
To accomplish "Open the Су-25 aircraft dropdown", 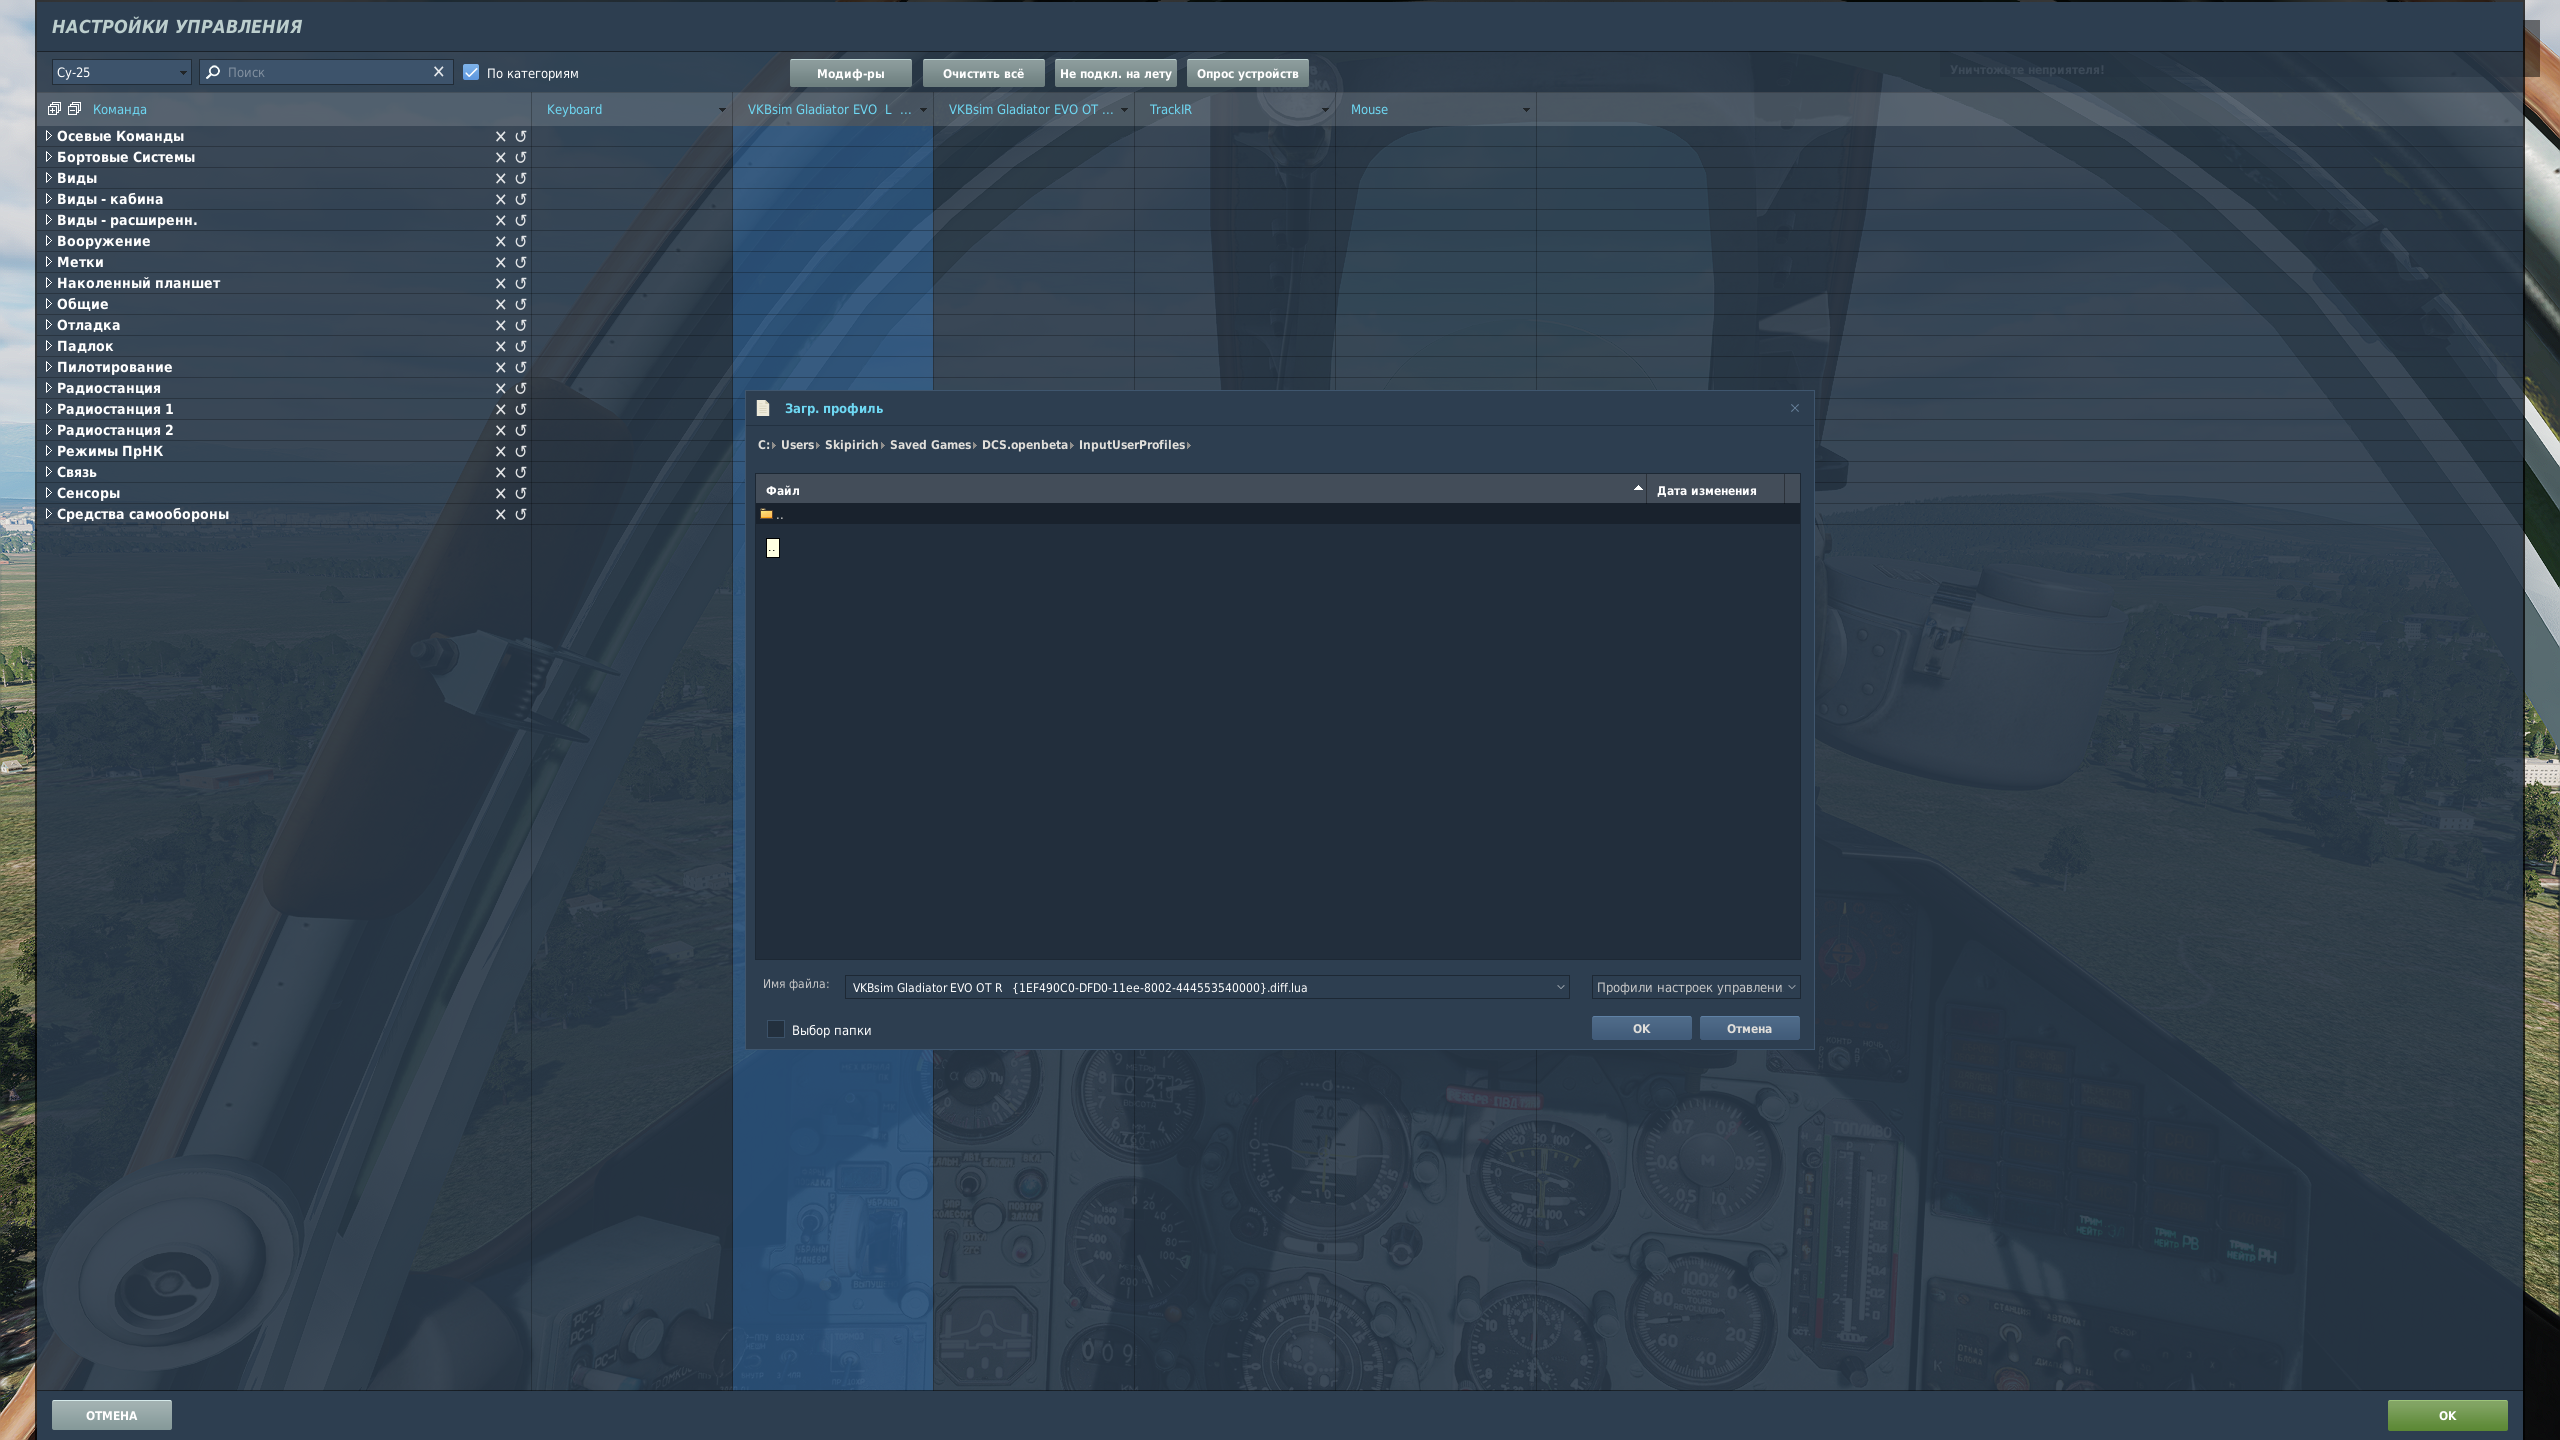I will pyautogui.click(x=121, y=72).
